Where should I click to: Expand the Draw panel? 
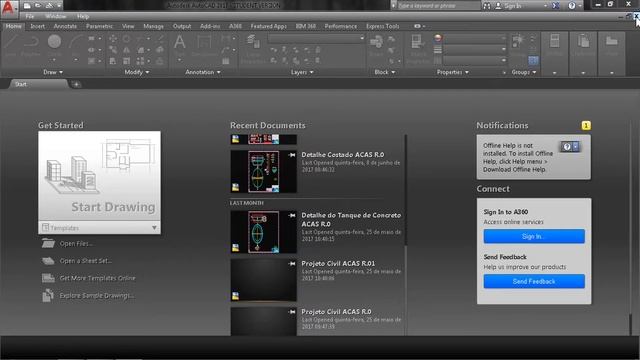(x=53, y=72)
